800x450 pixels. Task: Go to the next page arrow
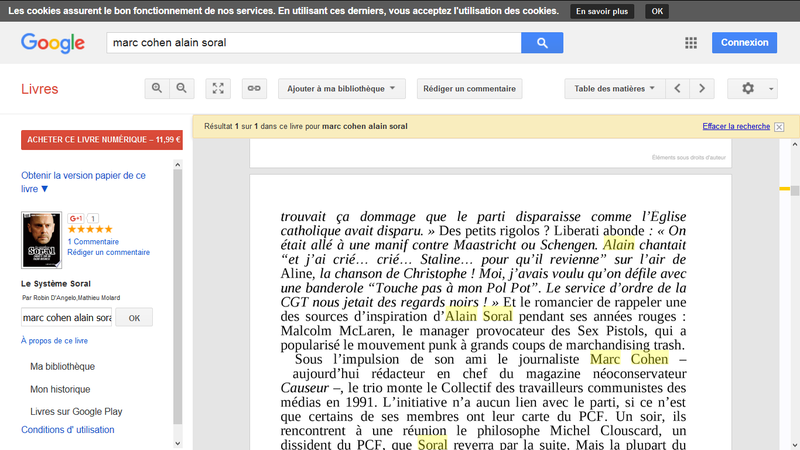702,88
